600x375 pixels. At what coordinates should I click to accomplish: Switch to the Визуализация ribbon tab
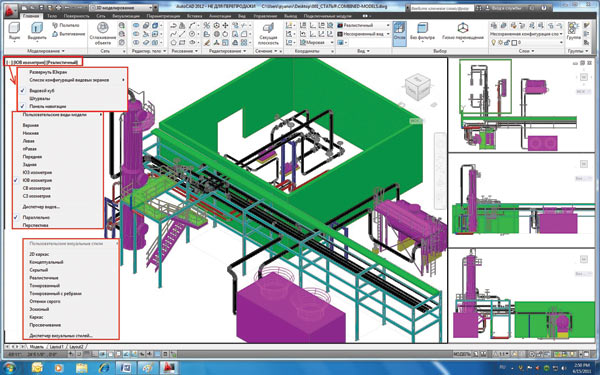point(126,16)
